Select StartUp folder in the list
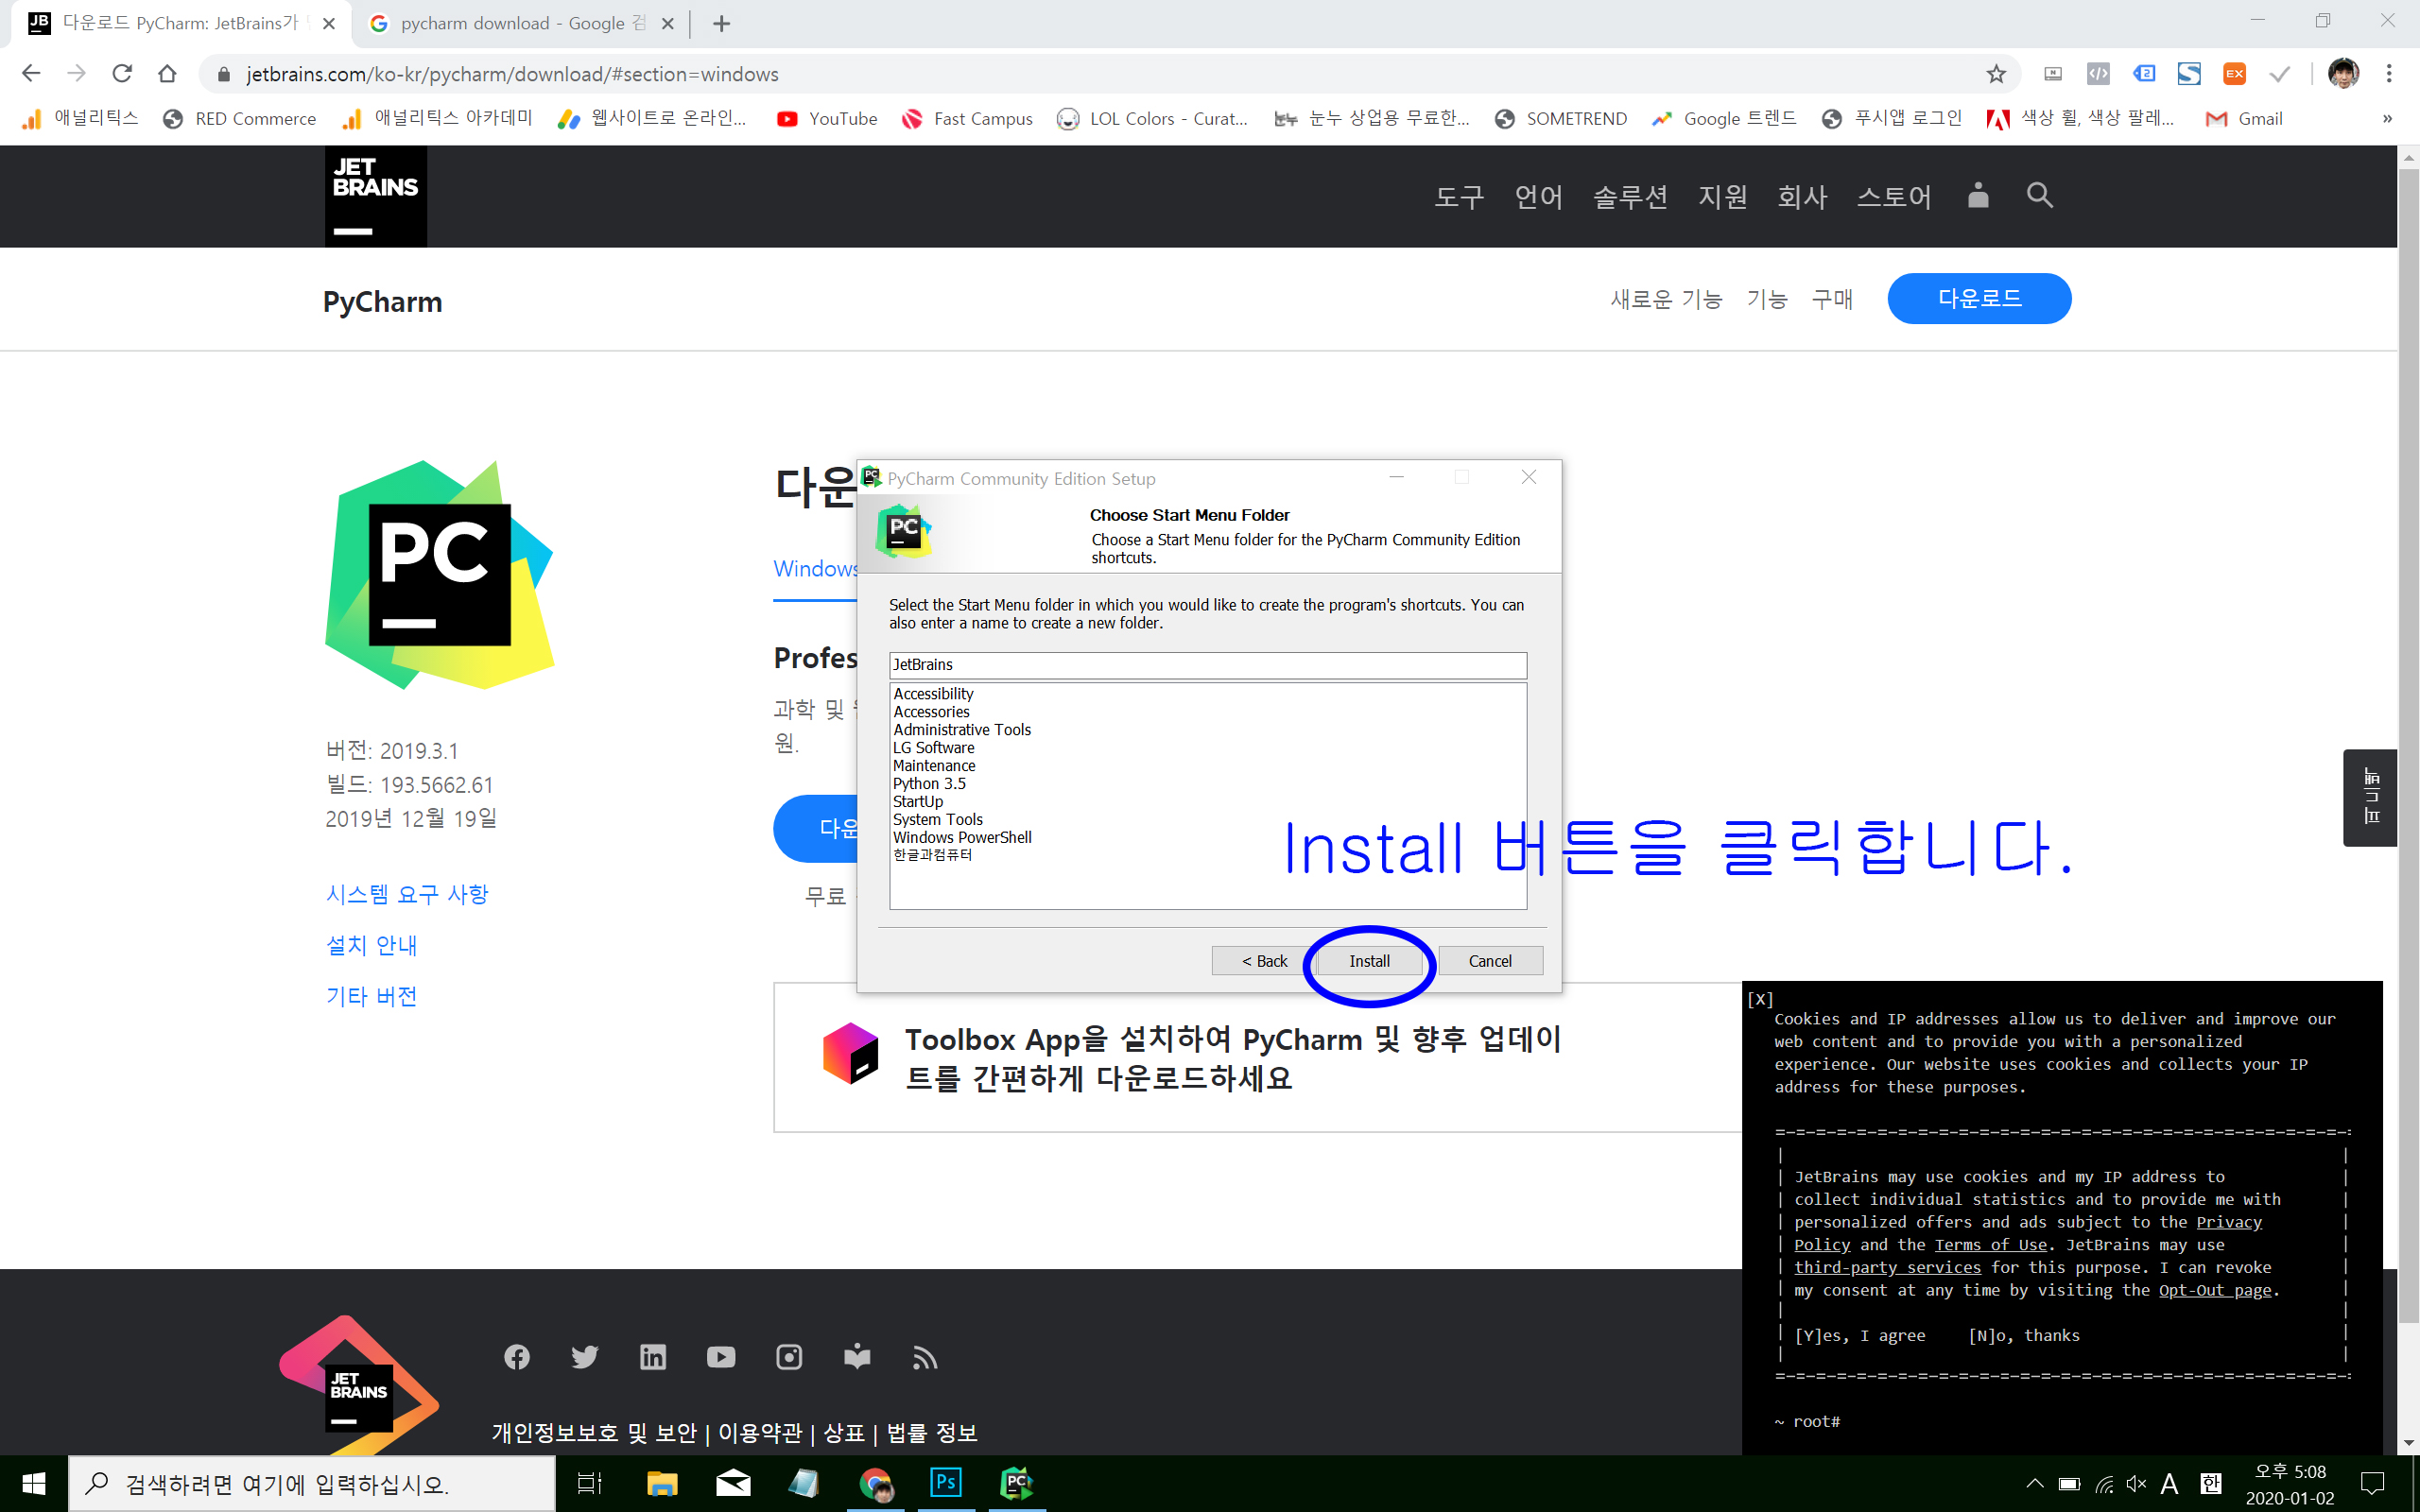Screen dimensions: 2420x1512 coord(918,802)
